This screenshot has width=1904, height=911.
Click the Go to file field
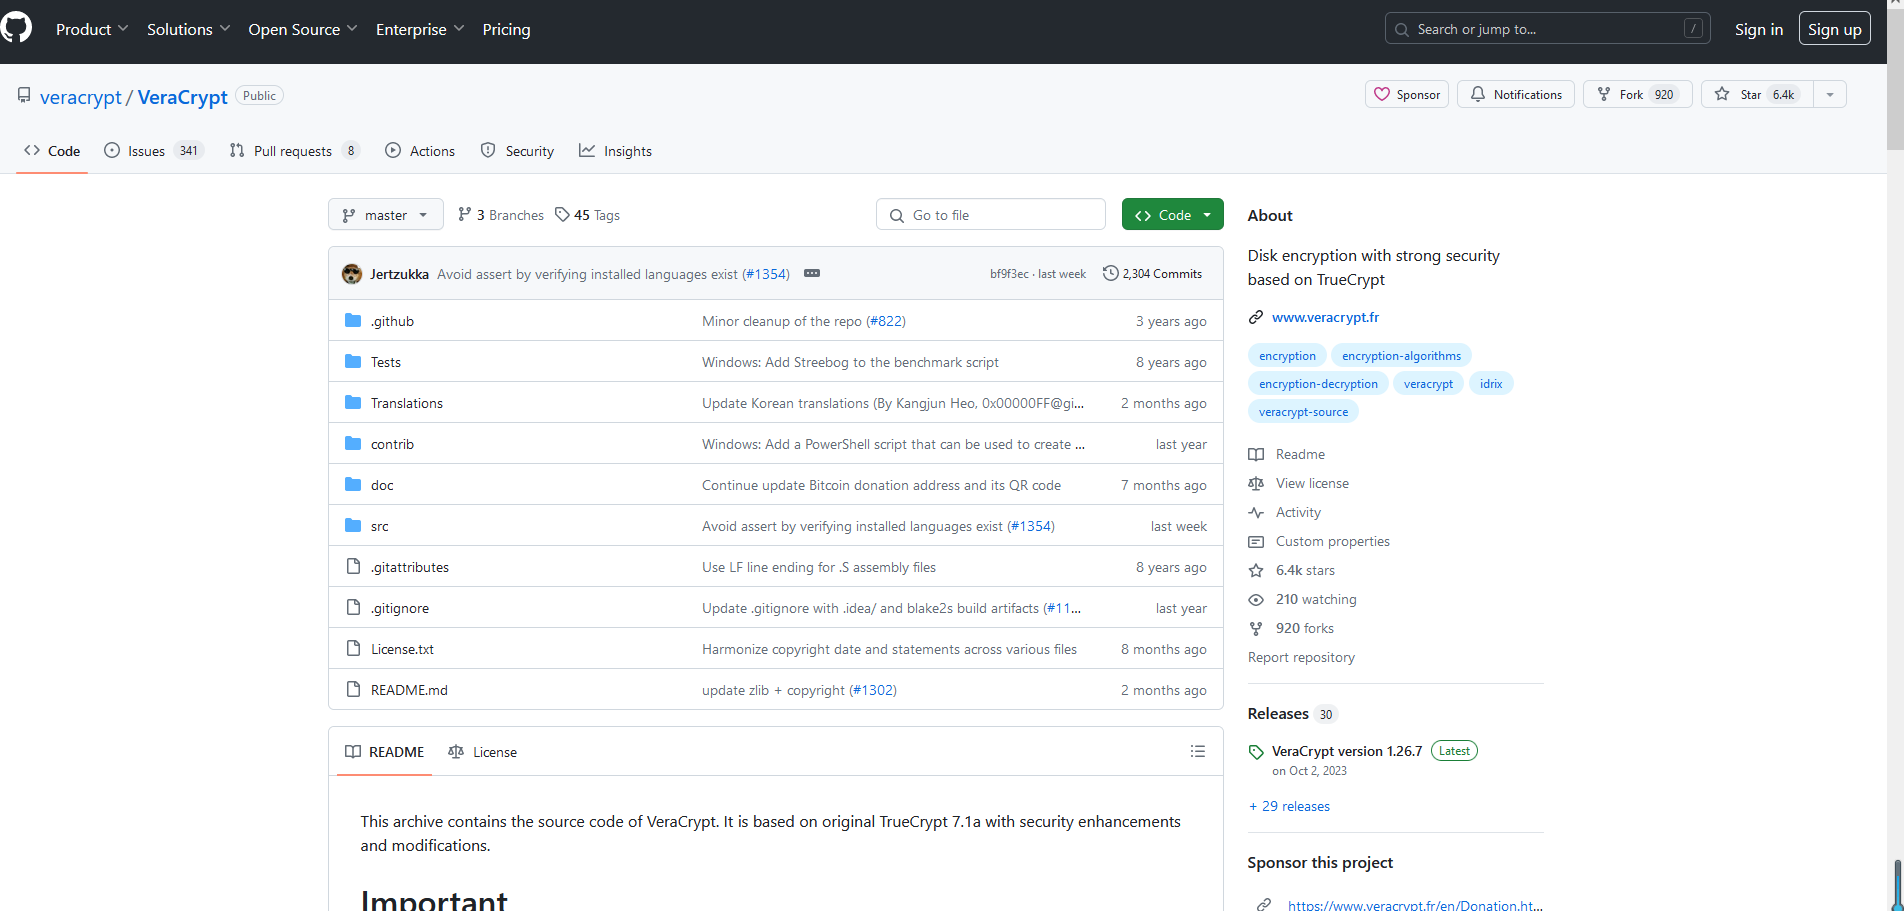[991, 215]
